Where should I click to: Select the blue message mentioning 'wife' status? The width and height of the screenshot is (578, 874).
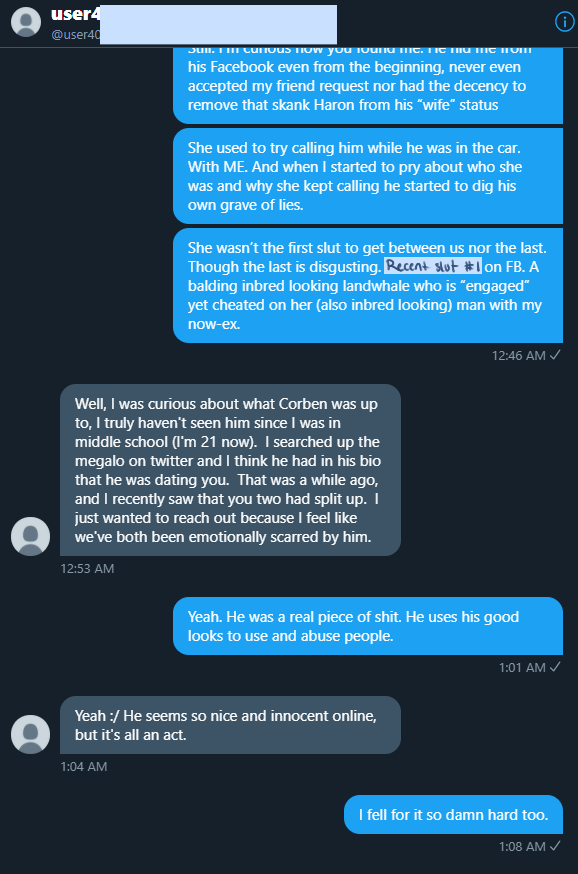pyautogui.click(x=368, y=85)
